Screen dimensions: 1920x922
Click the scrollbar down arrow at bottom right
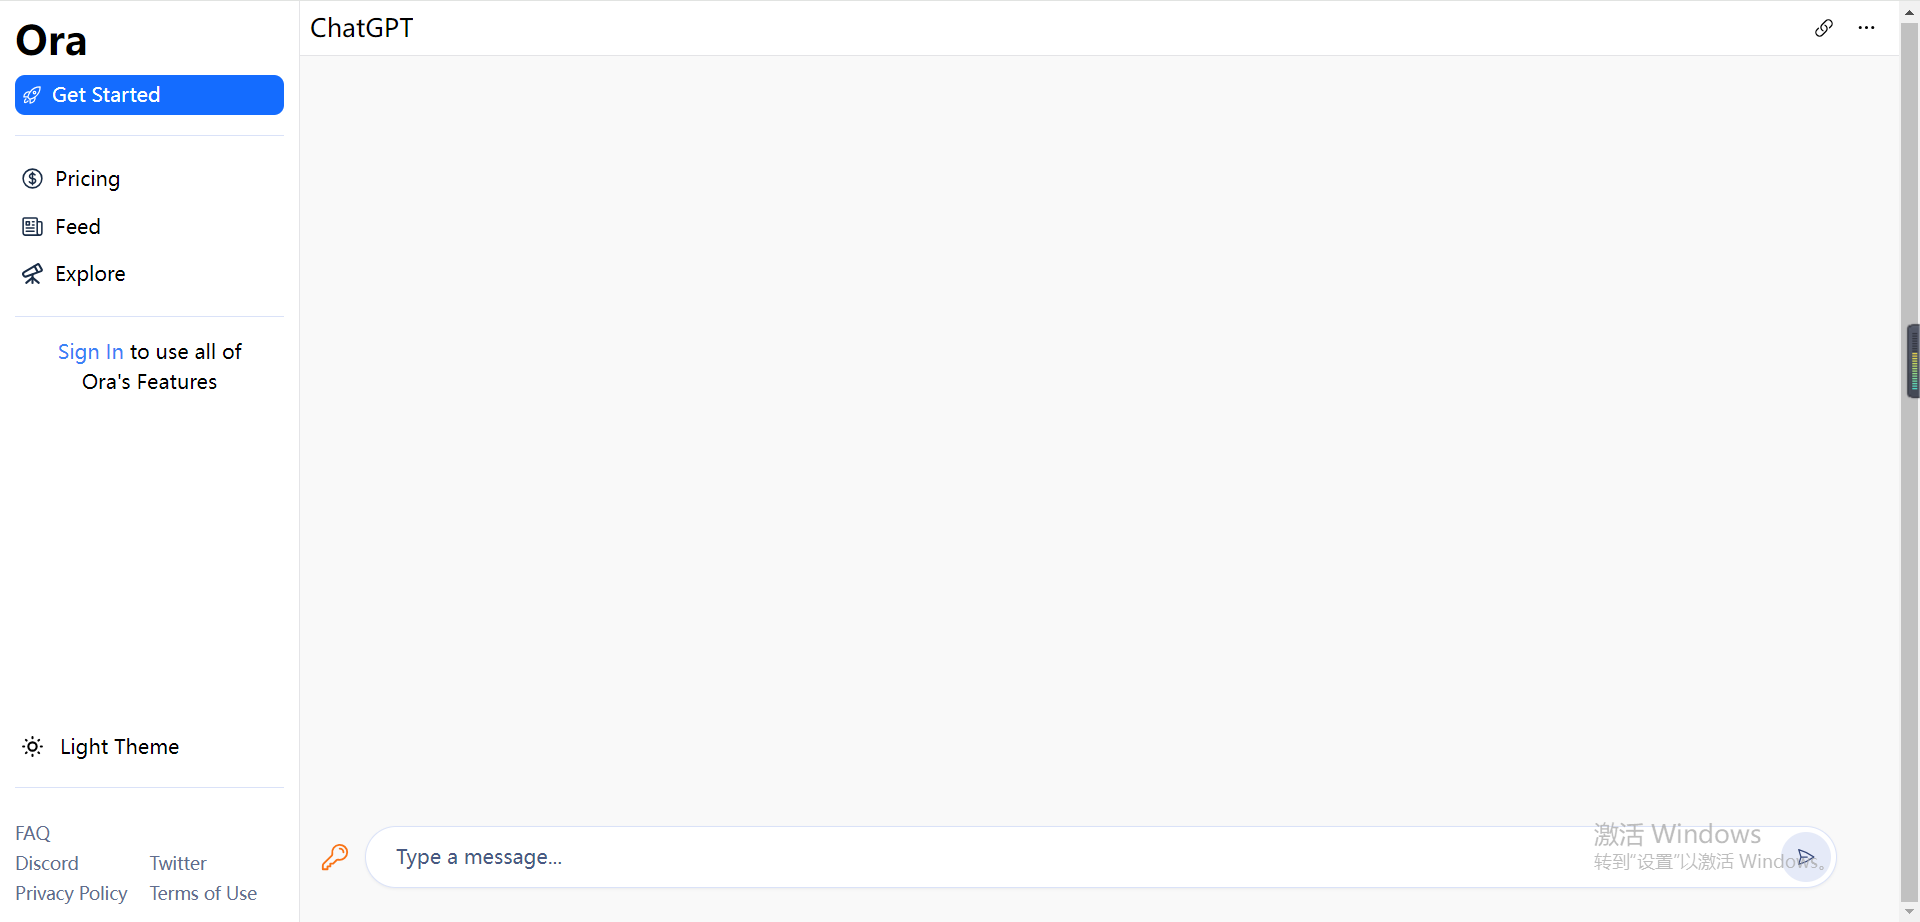pyautogui.click(x=1910, y=912)
